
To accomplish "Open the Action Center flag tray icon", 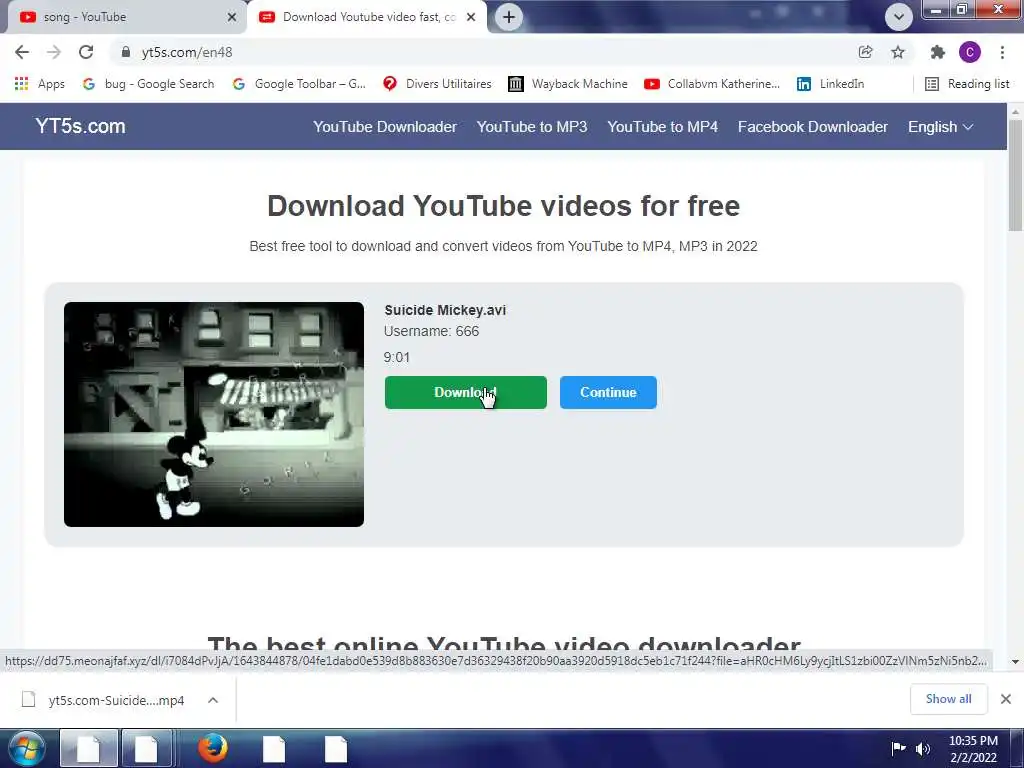I will [899, 748].
